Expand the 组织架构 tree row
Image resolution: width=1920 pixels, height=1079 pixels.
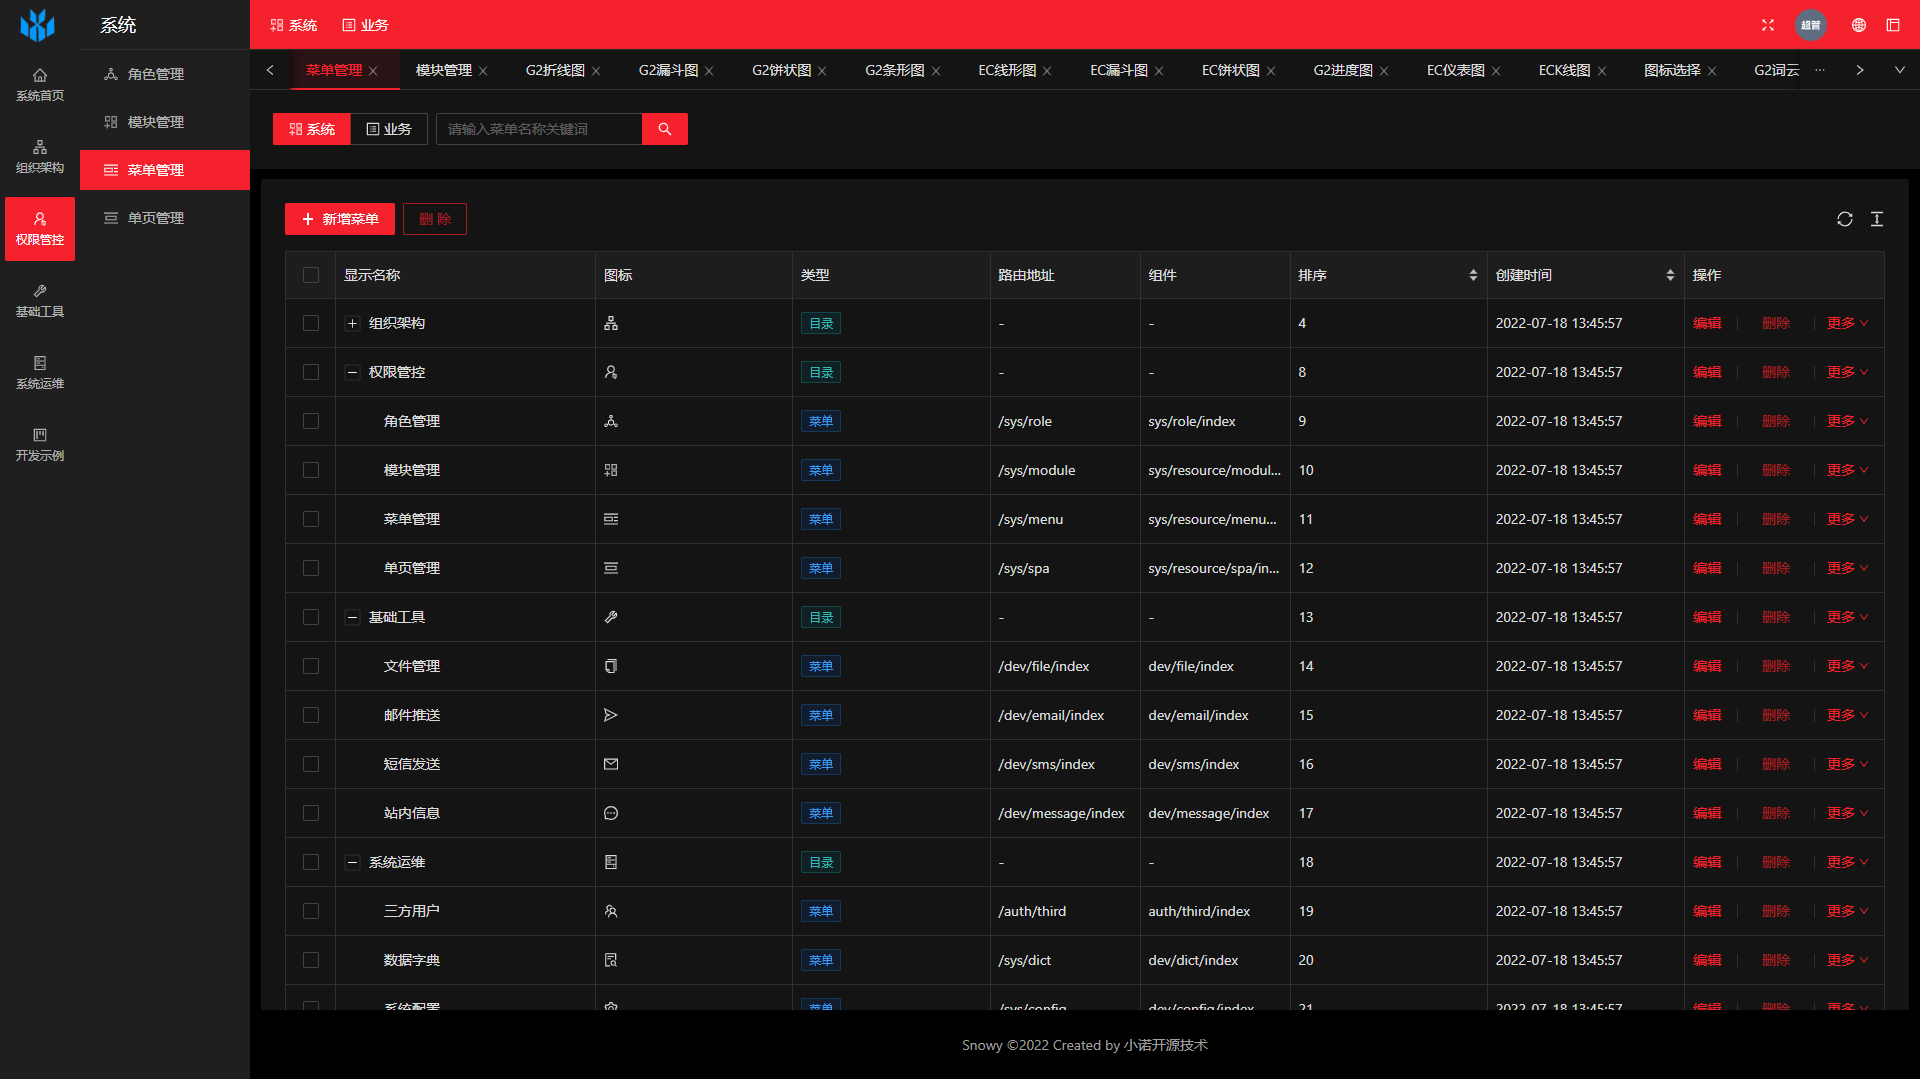(352, 323)
